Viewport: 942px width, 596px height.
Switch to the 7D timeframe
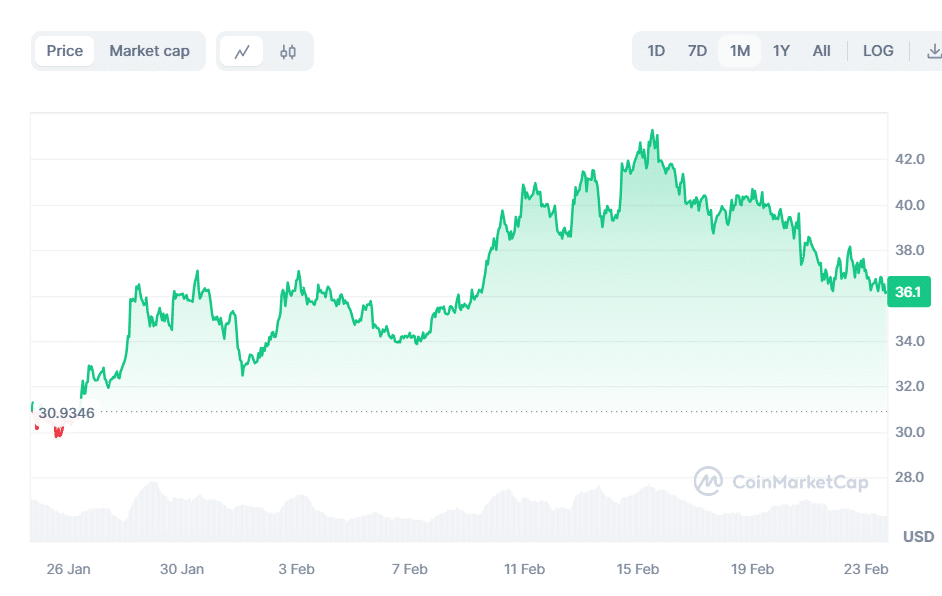coord(697,50)
